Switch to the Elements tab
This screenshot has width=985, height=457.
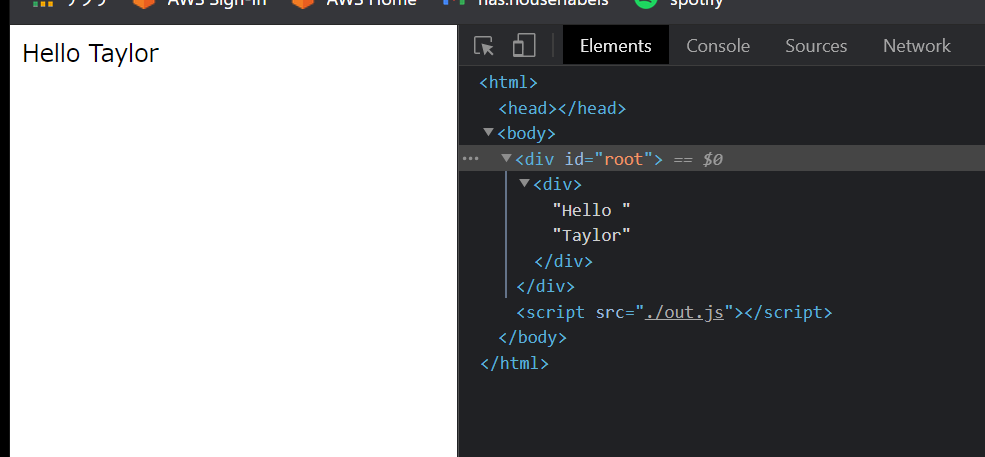616,46
